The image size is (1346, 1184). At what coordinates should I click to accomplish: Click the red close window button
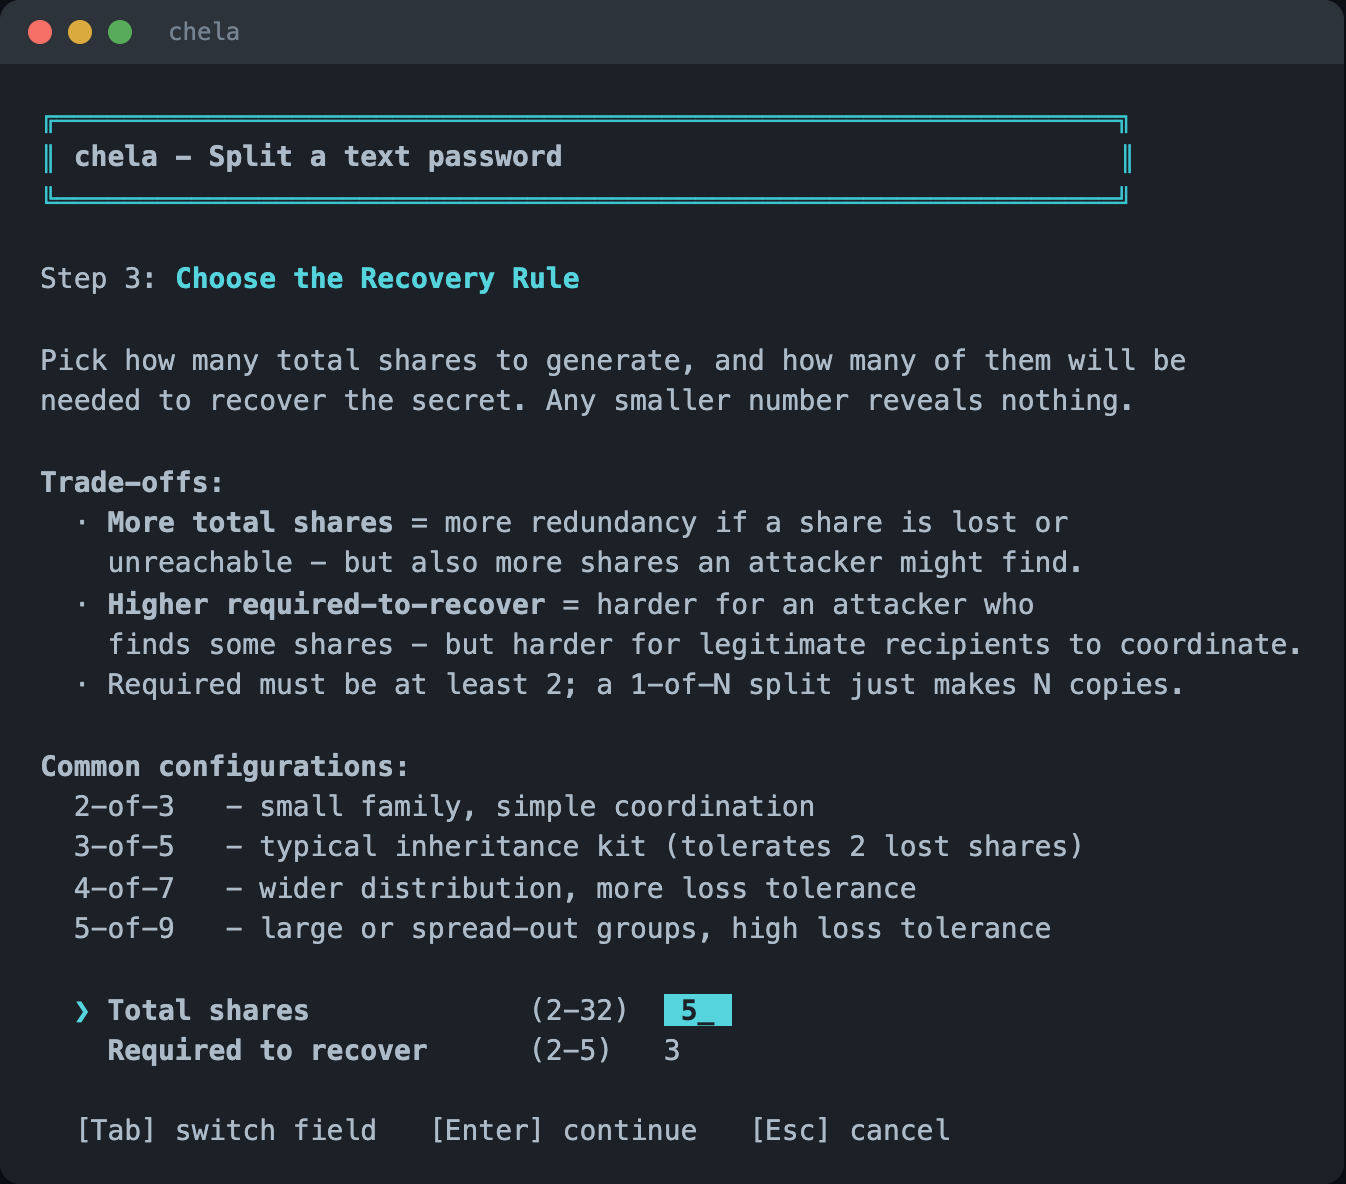coord(40,32)
